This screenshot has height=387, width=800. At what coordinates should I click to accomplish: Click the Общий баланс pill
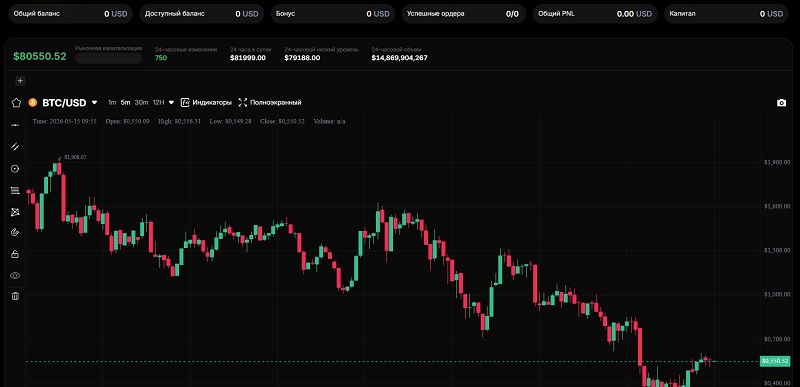[x=70, y=14]
